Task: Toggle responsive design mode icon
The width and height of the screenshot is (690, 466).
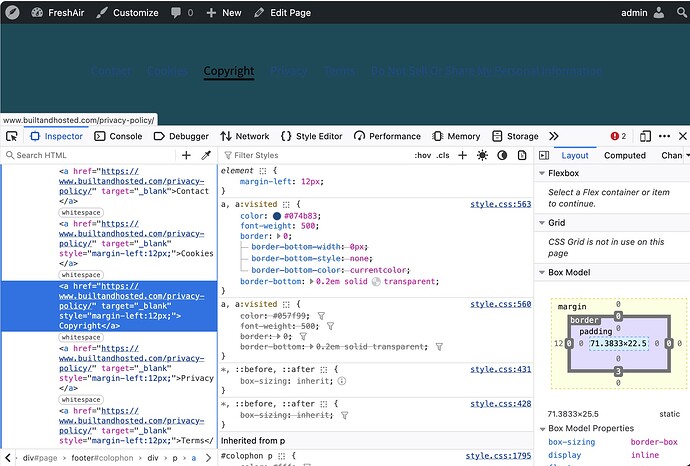Action: 645,136
